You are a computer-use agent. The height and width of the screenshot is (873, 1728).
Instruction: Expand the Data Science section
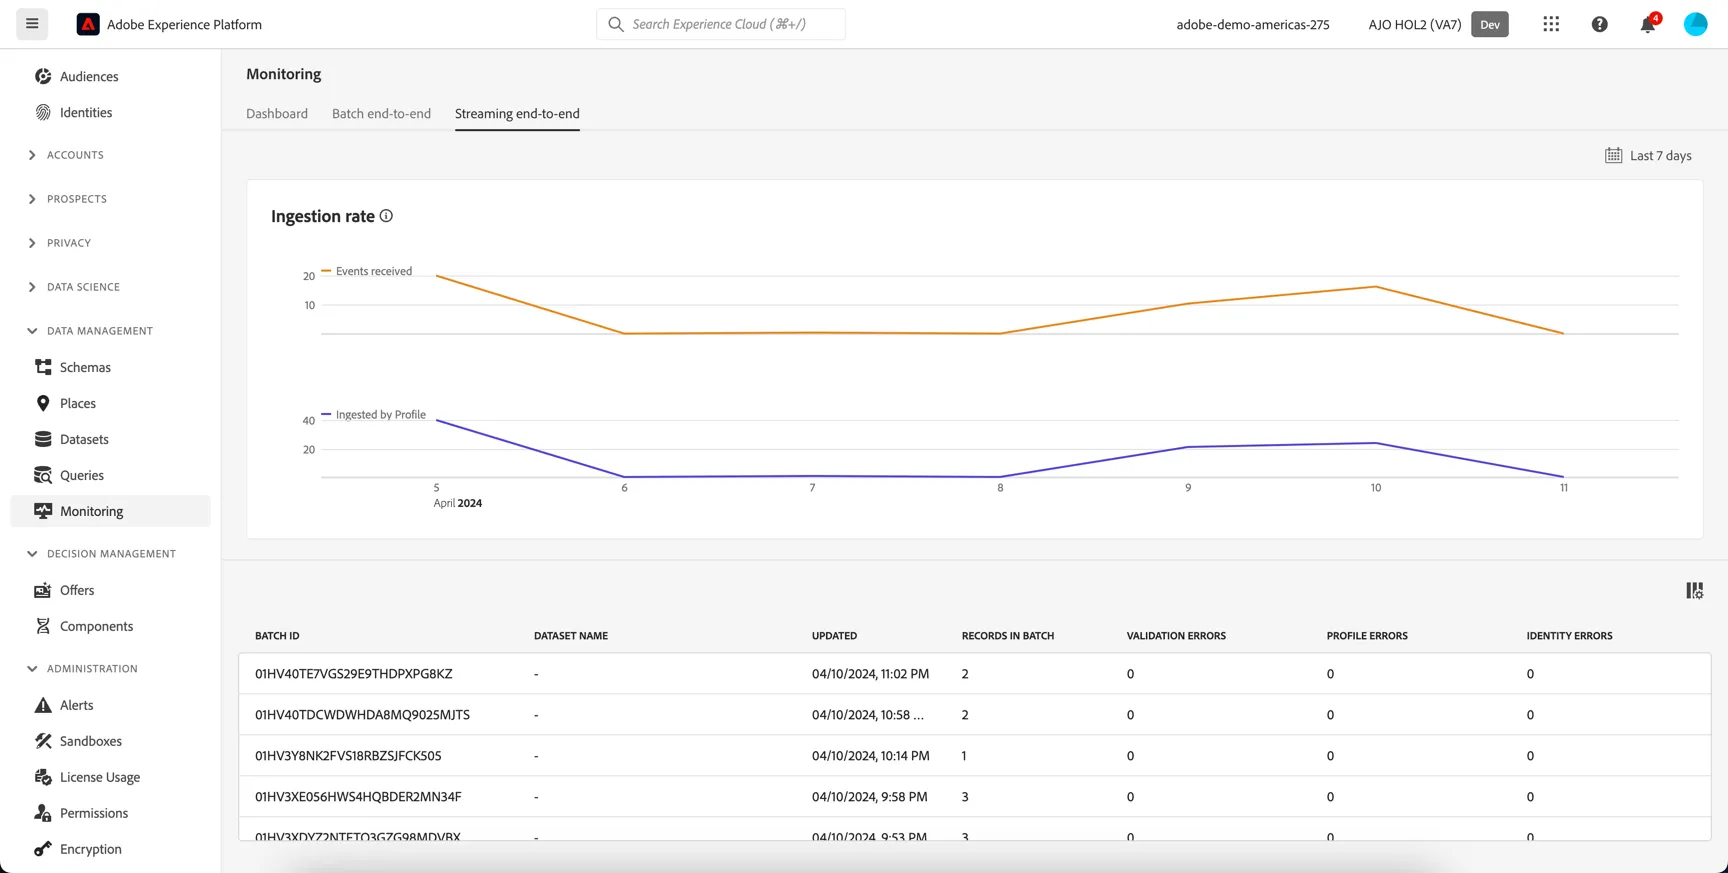(32, 287)
